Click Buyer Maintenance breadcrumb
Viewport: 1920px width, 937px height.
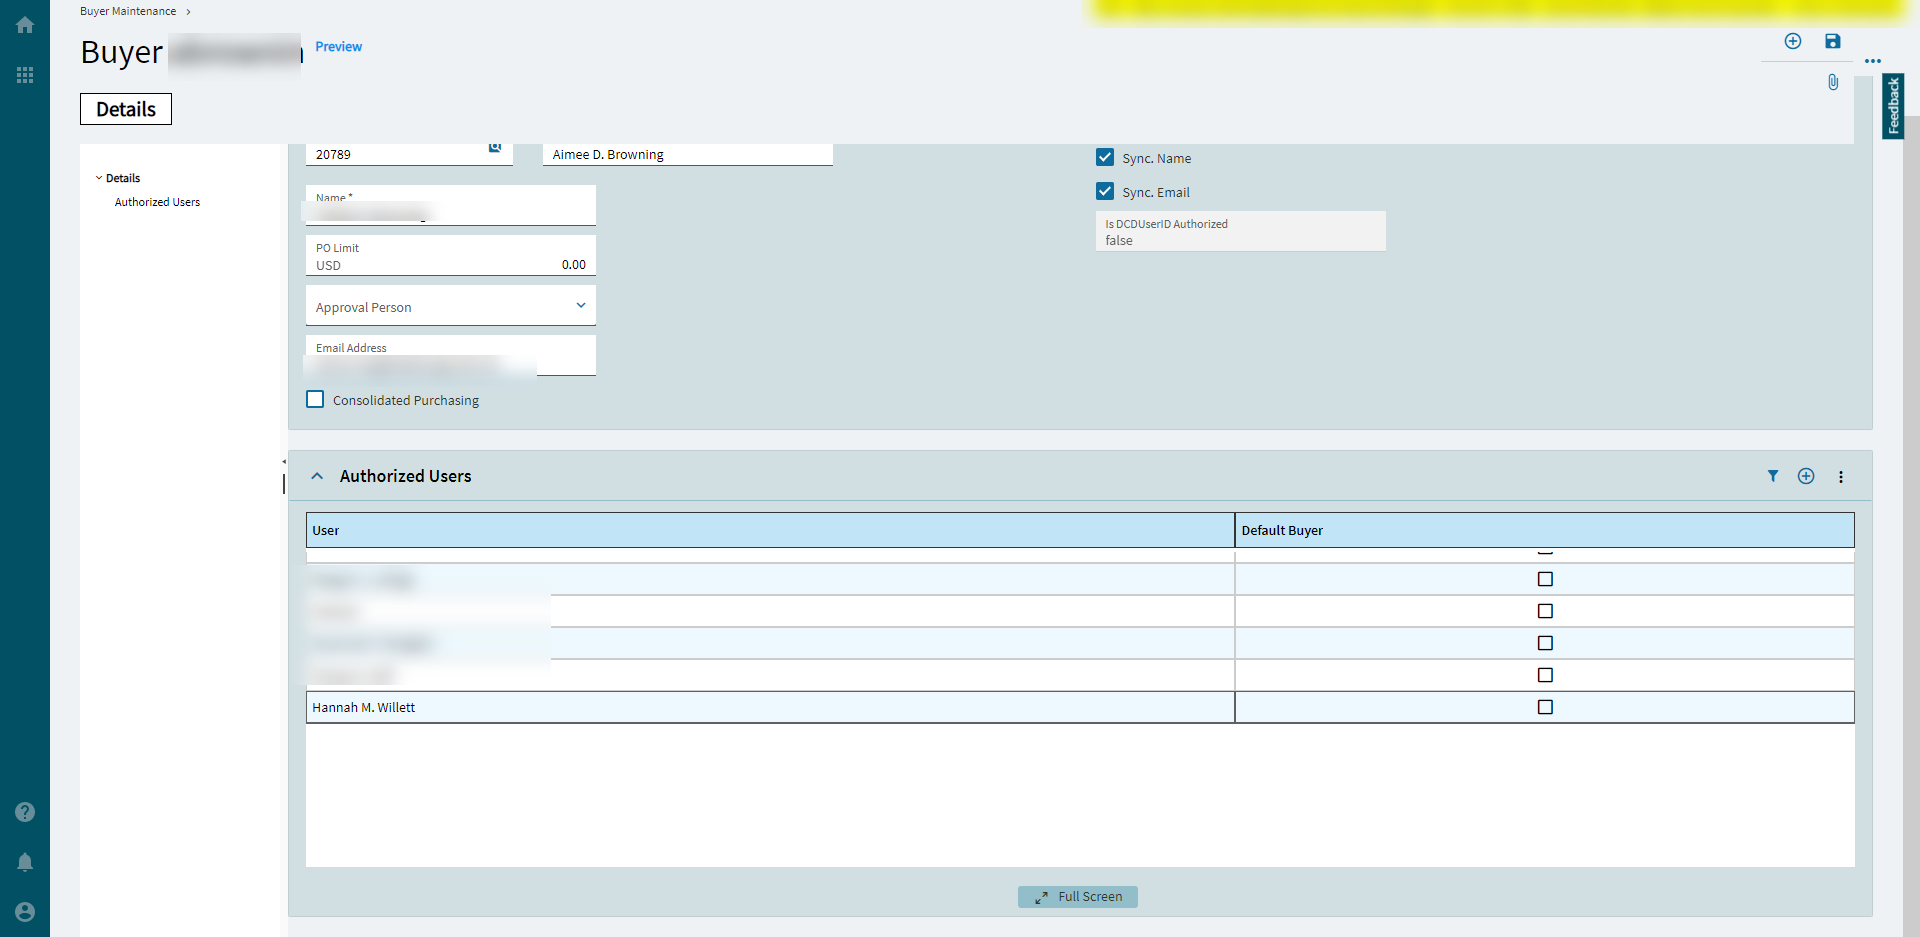point(128,11)
